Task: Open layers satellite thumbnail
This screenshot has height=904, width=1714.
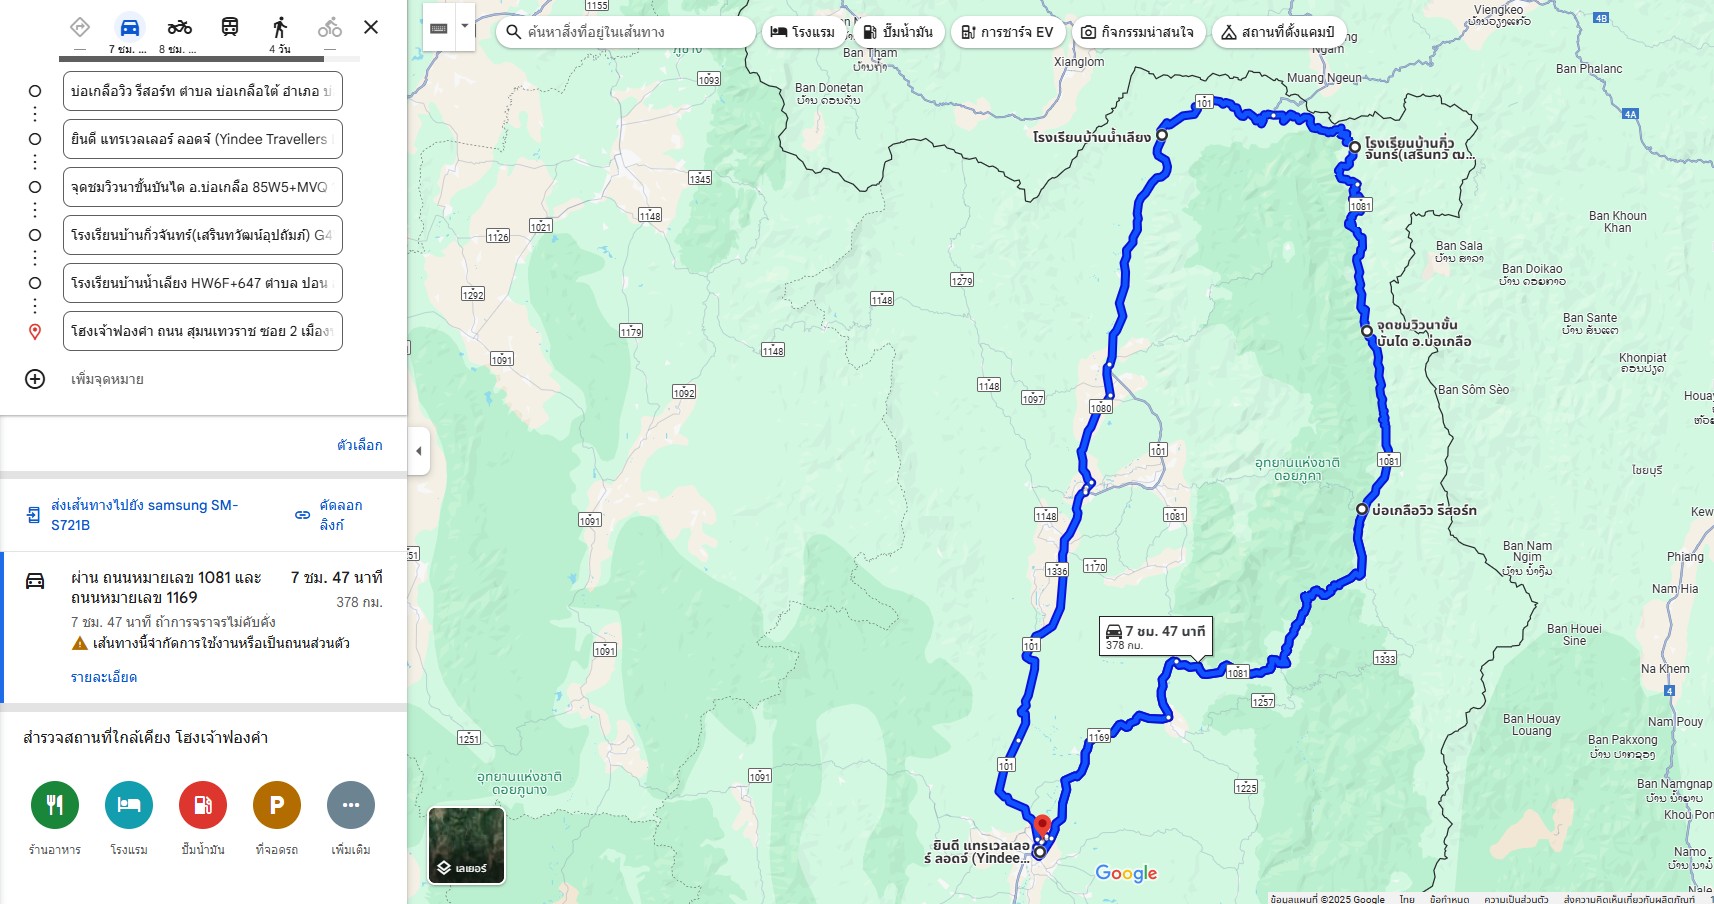Action: coord(467,846)
